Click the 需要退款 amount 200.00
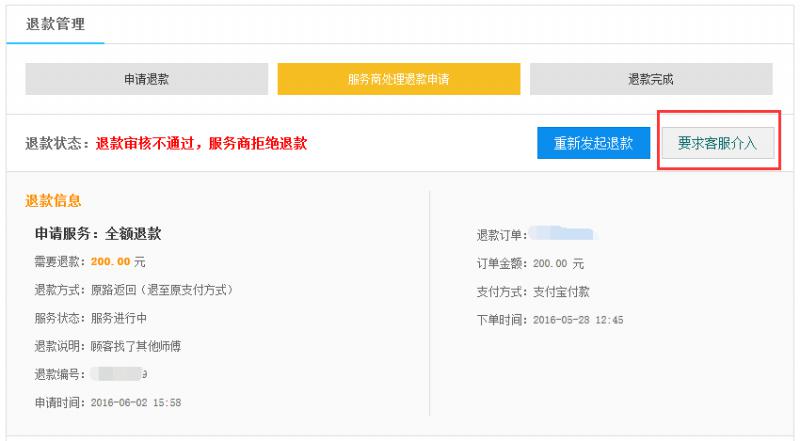800x441 pixels. coord(111,262)
